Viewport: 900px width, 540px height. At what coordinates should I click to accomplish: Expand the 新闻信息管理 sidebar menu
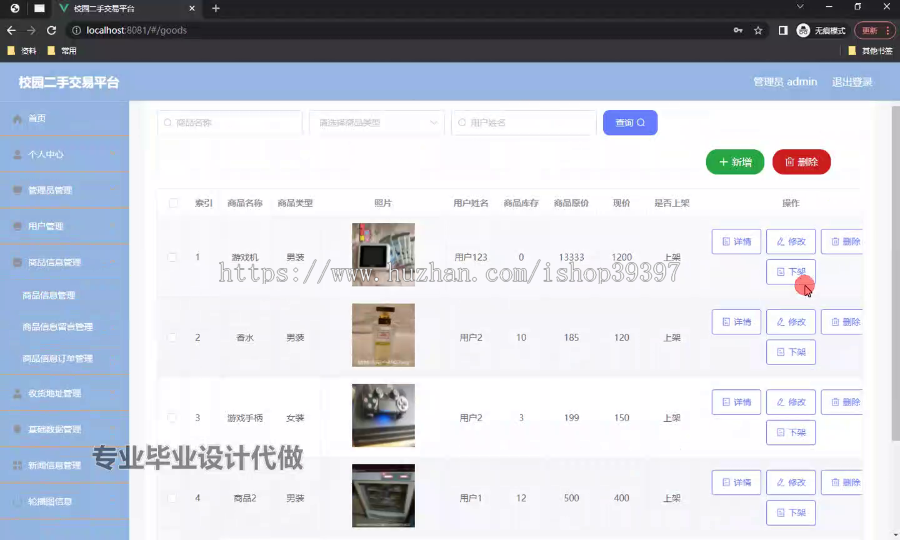pyautogui.click(x=64, y=465)
